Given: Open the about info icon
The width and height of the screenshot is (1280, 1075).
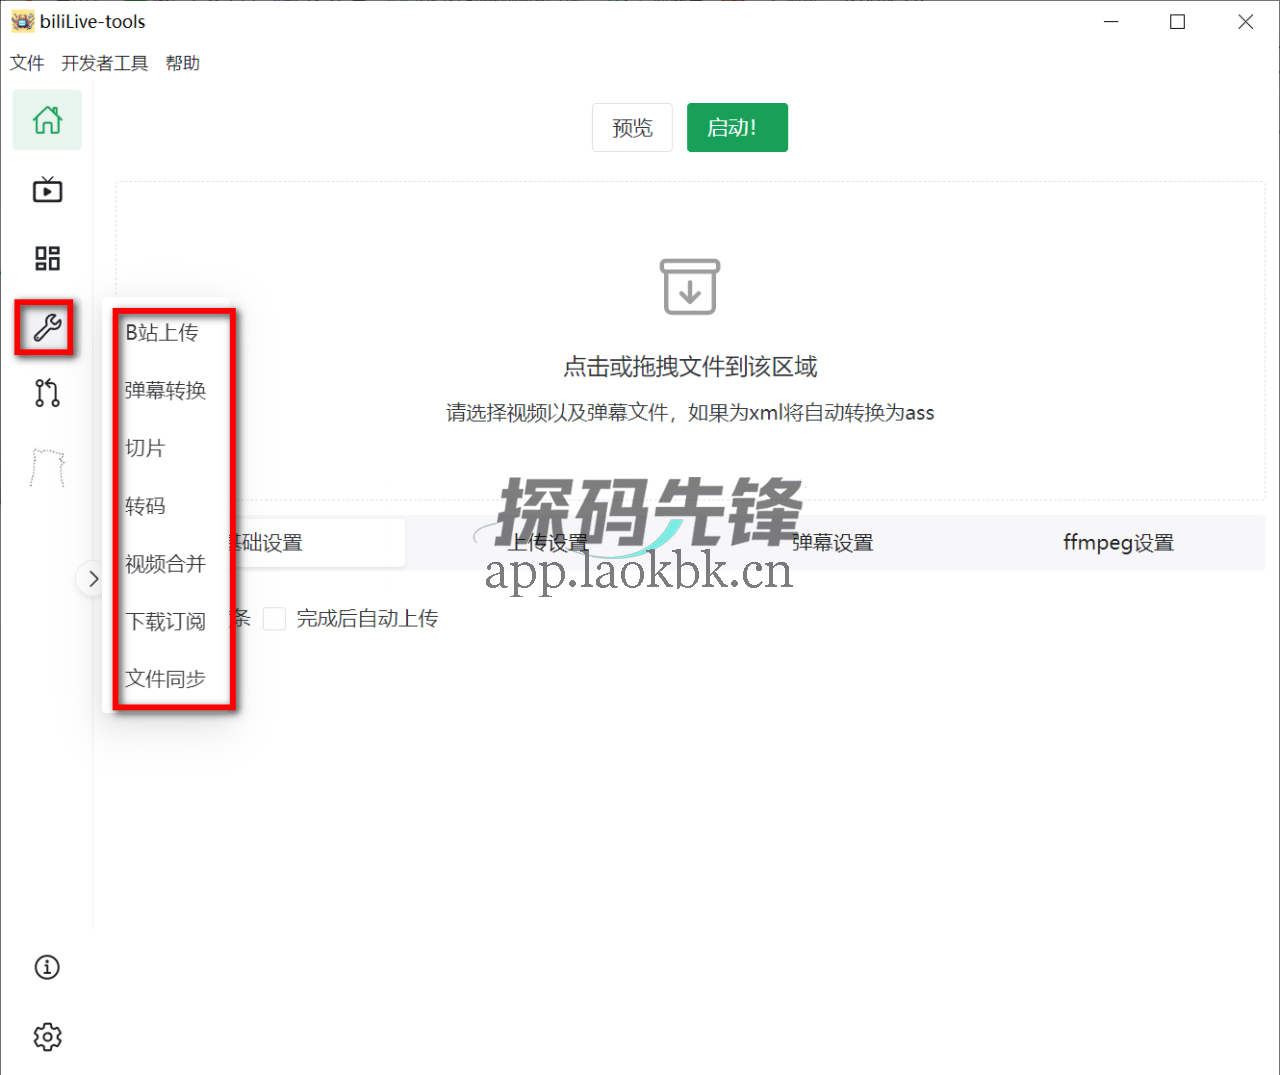Looking at the screenshot, I should 47,967.
